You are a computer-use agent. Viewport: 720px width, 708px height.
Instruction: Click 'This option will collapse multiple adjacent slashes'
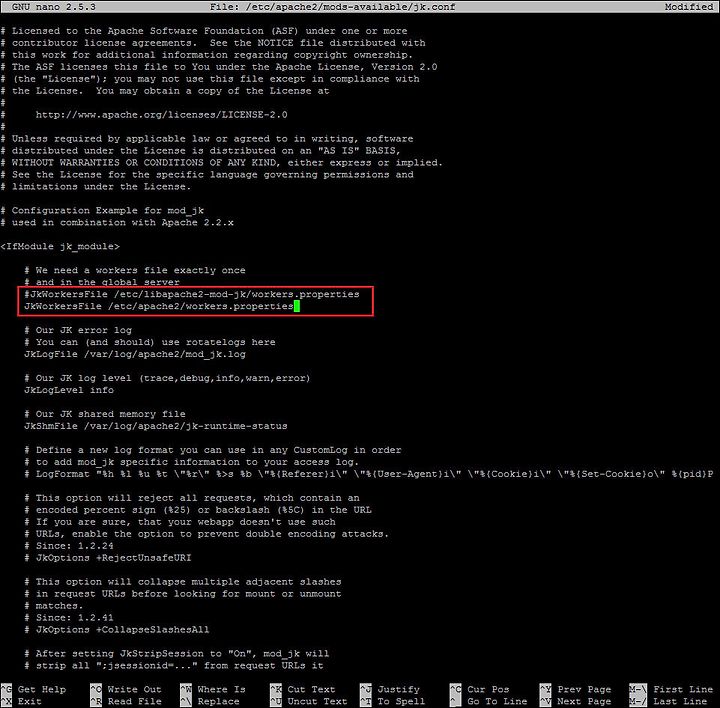point(183,581)
